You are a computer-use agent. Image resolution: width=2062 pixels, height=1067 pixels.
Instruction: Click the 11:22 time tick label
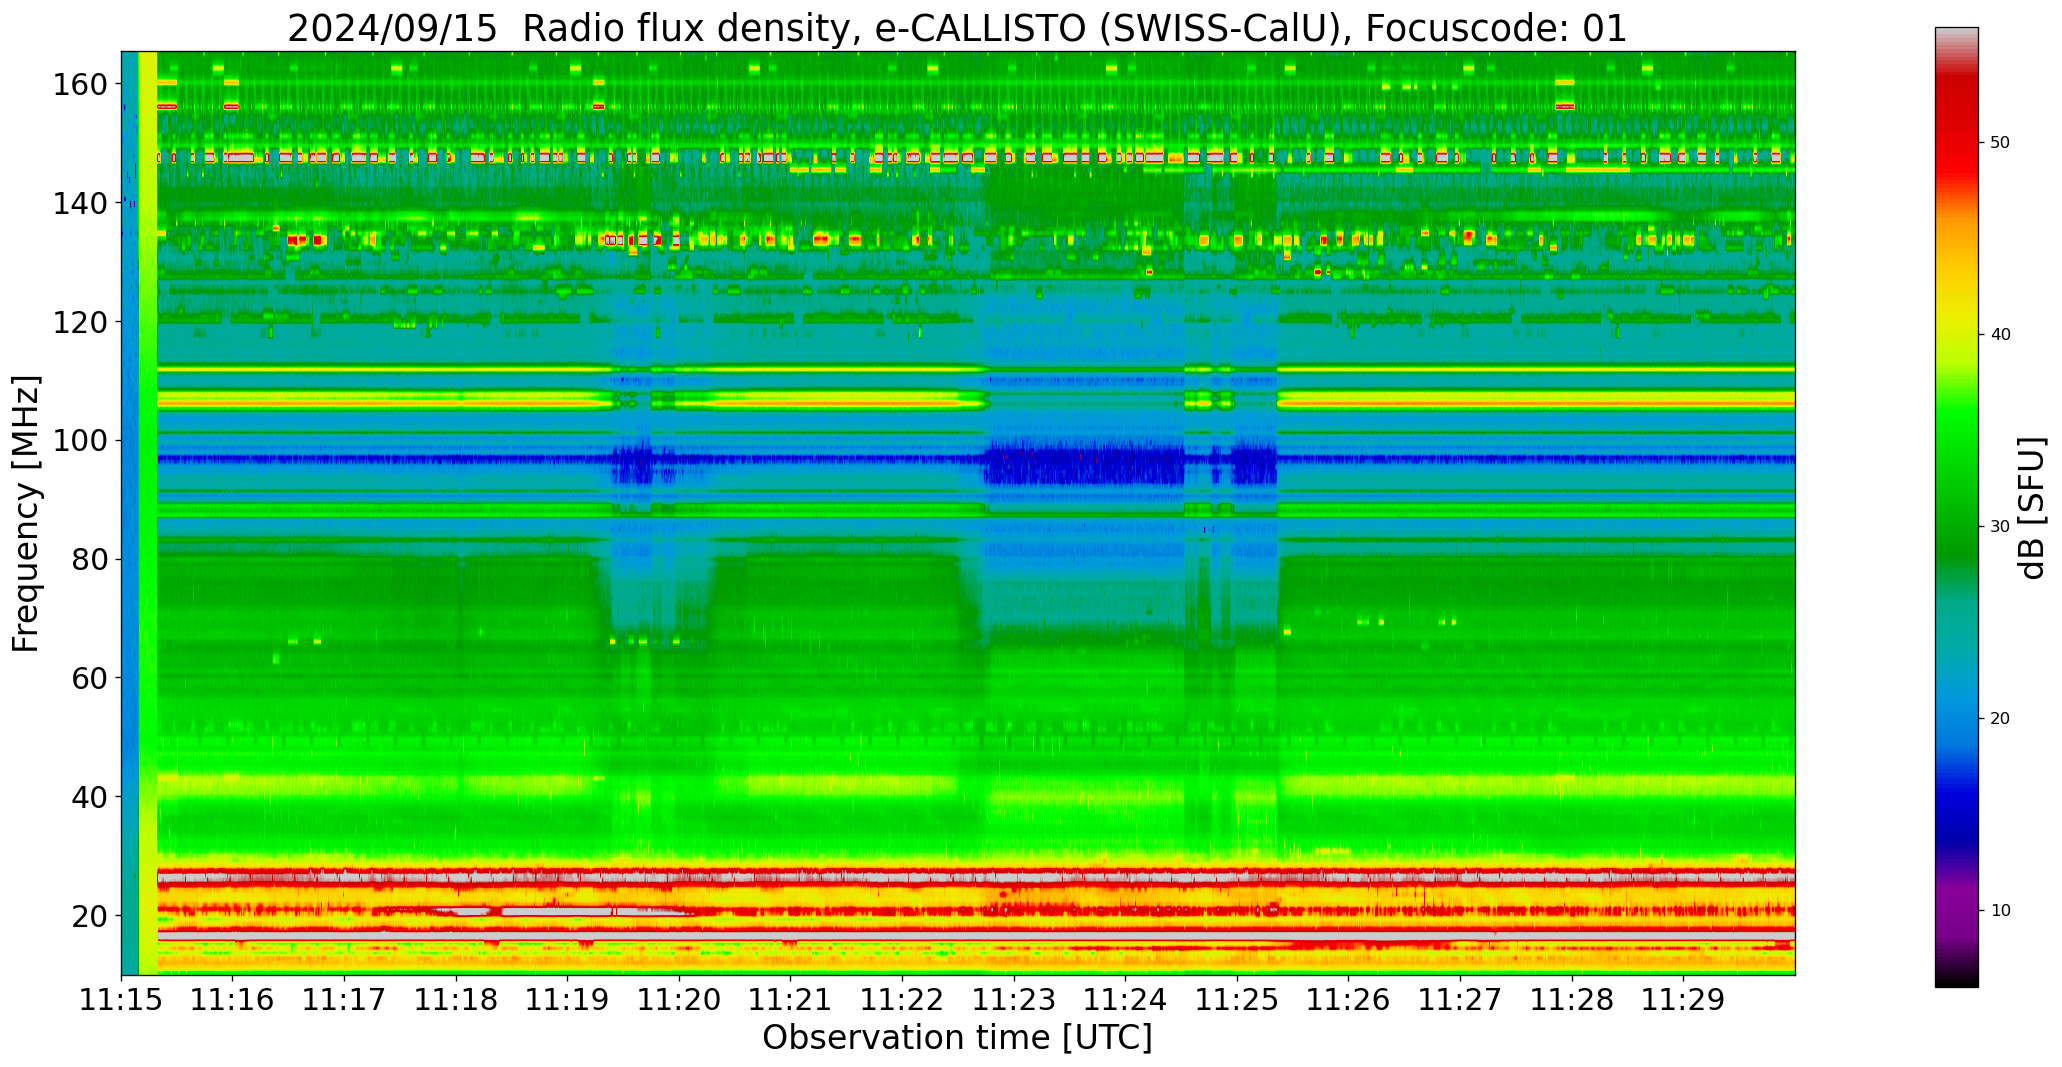(x=902, y=999)
